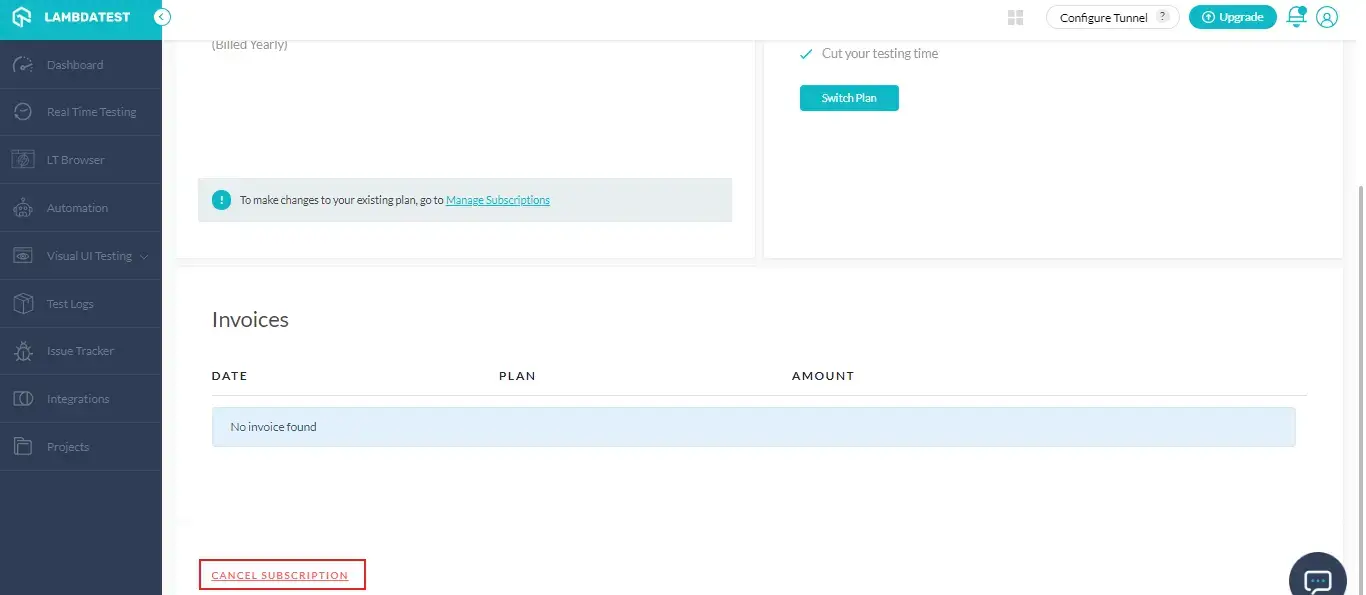Screen dimensions: 1366x595
Task: Launch the Automation section
Action: (x=78, y=207)
